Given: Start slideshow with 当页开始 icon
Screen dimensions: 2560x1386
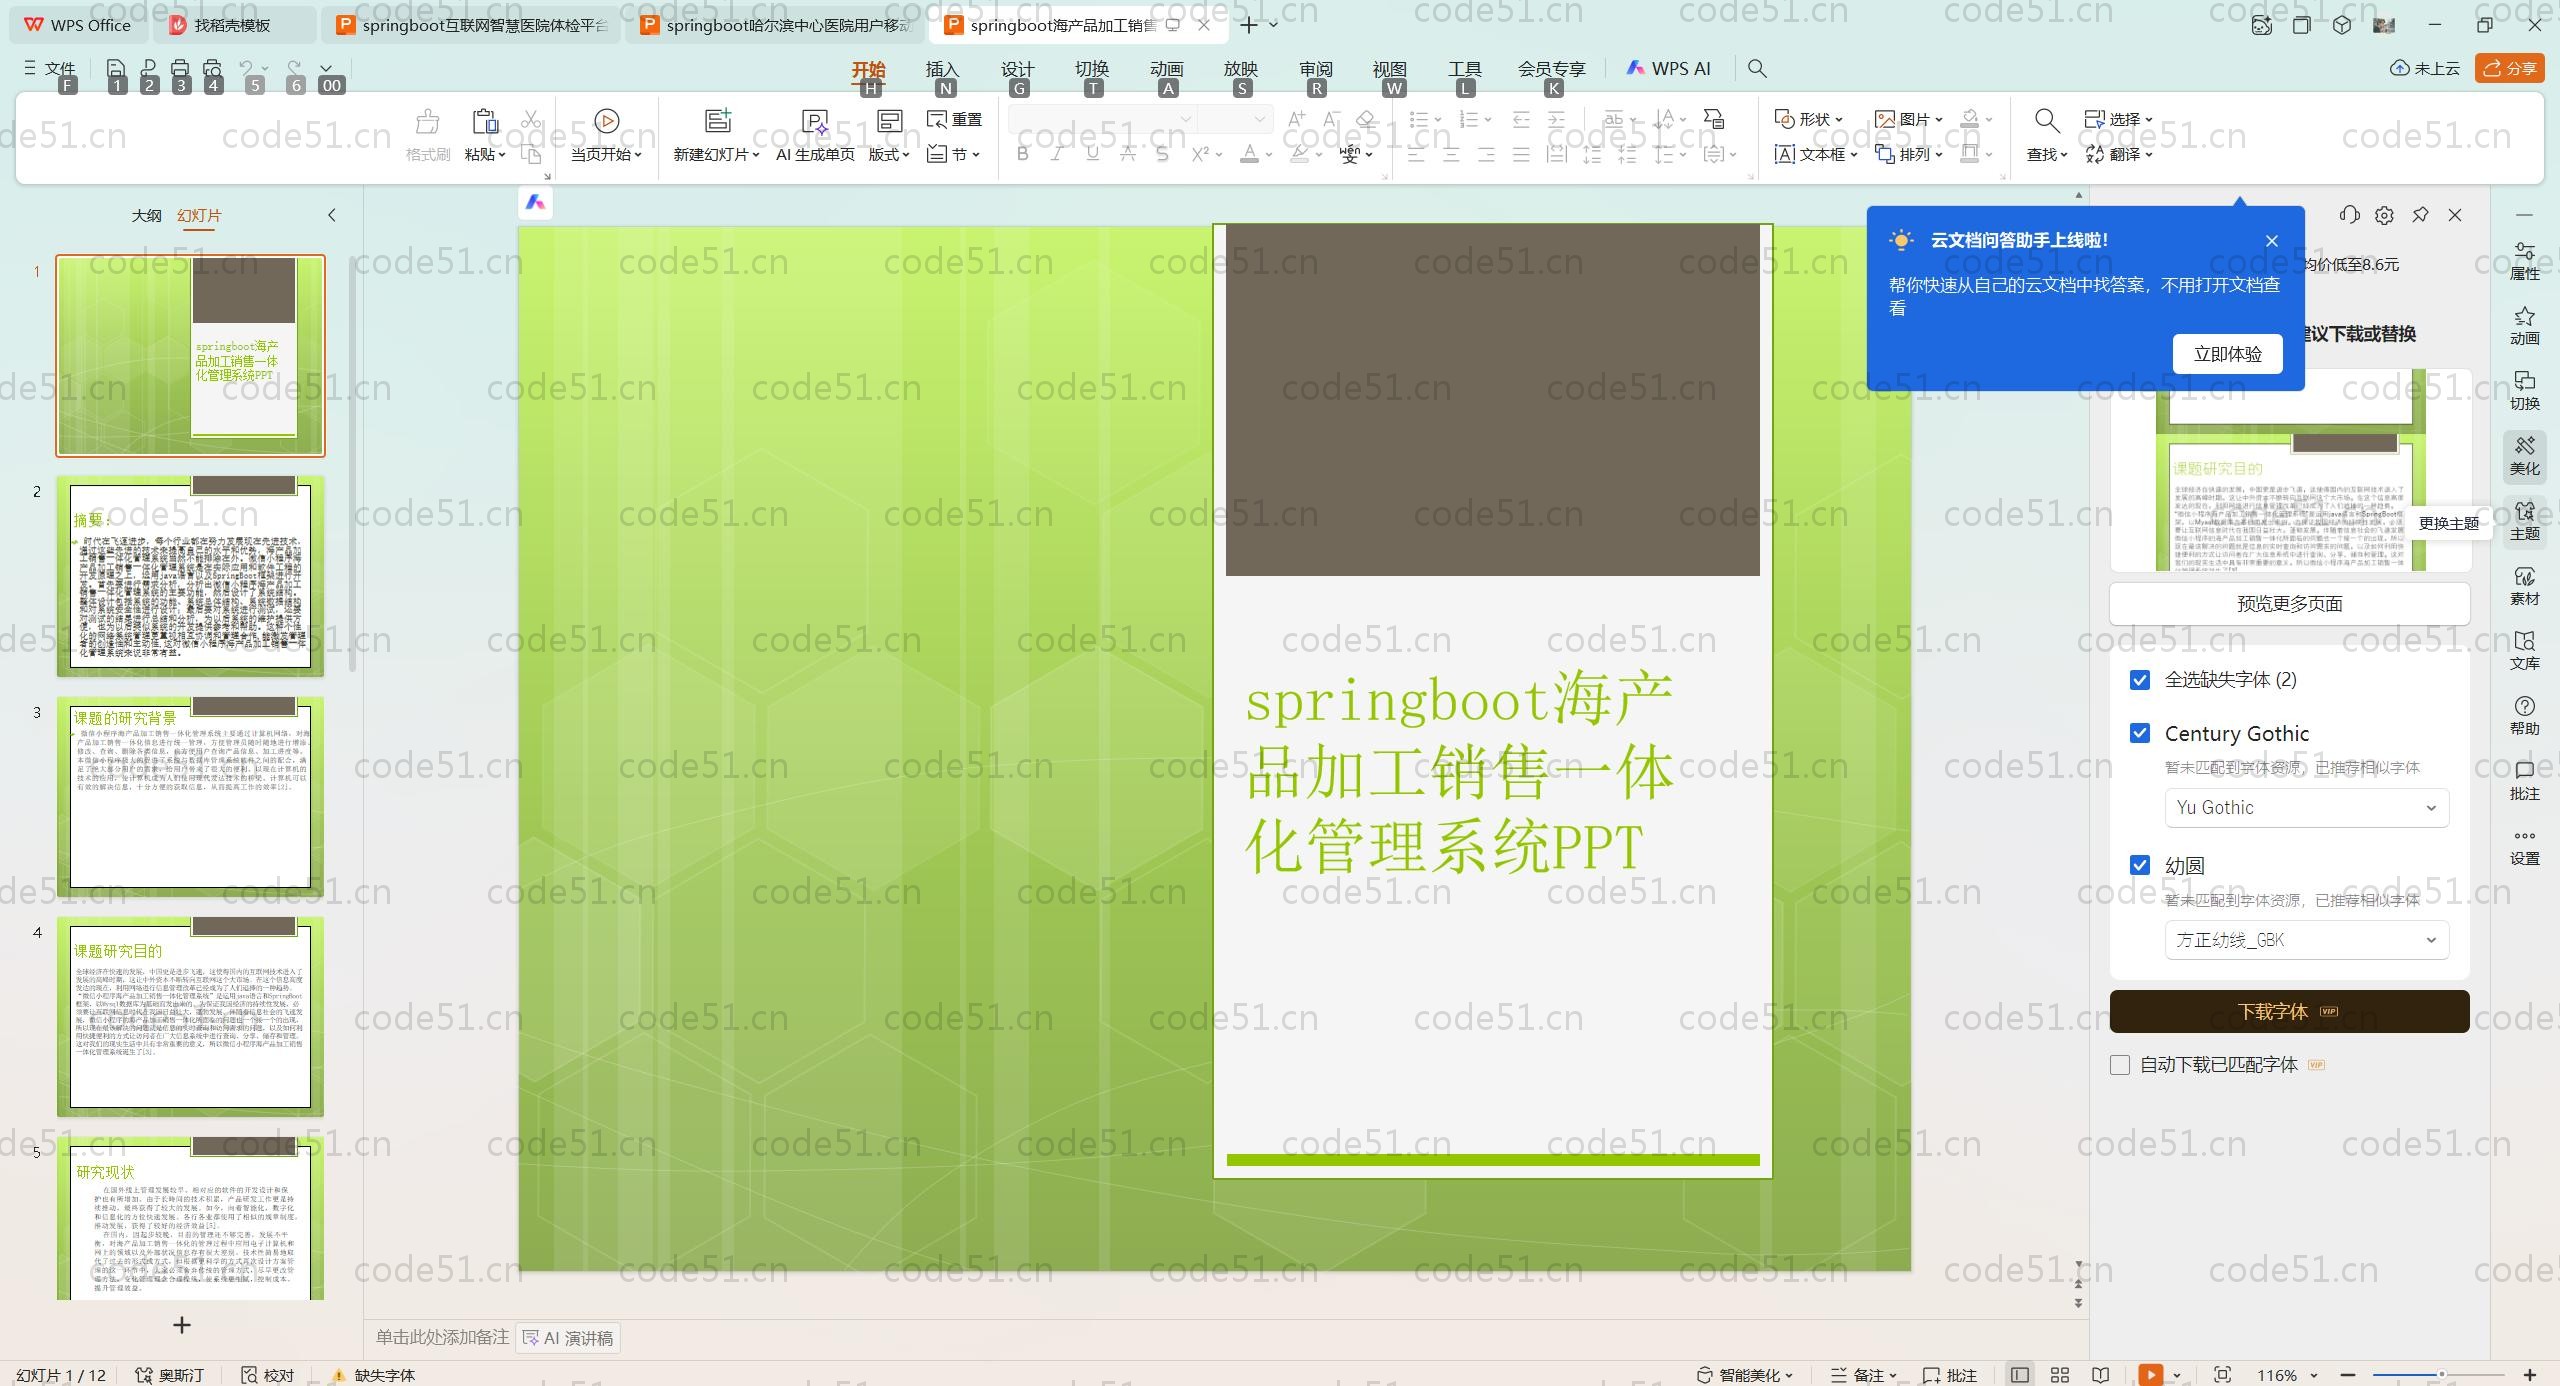Looking at the screenshot, I should click(x=606, y=121).
